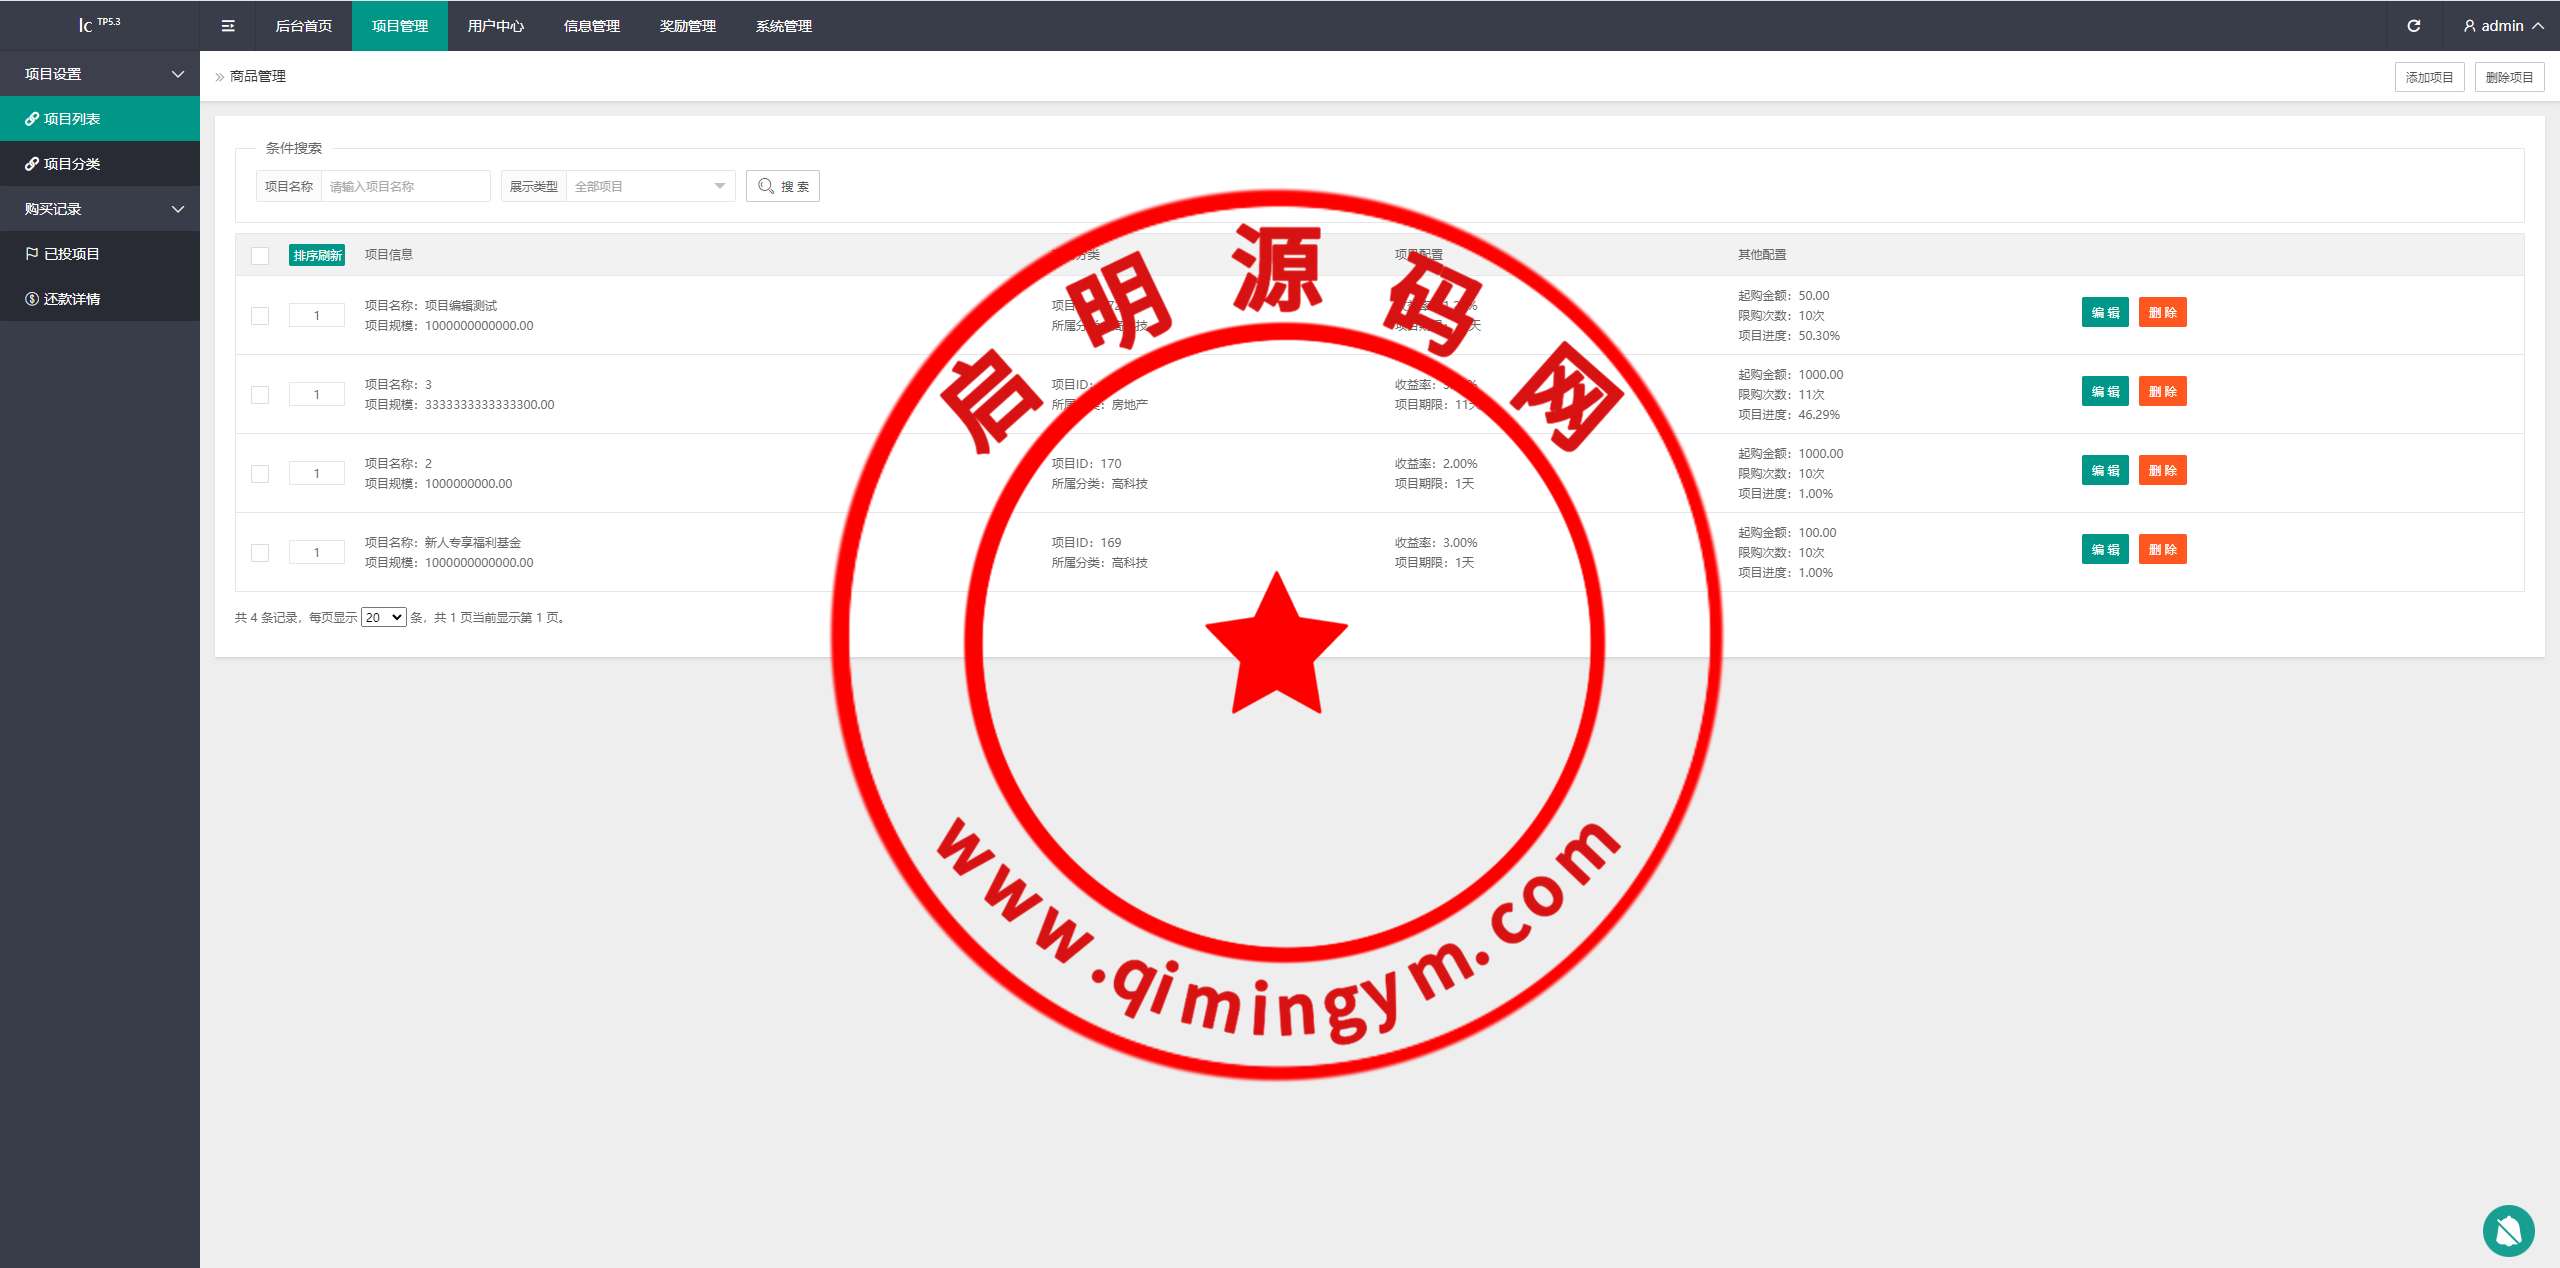
Task: Check the 新人专享福利基金 row checkbox
Action: [260, 553]
